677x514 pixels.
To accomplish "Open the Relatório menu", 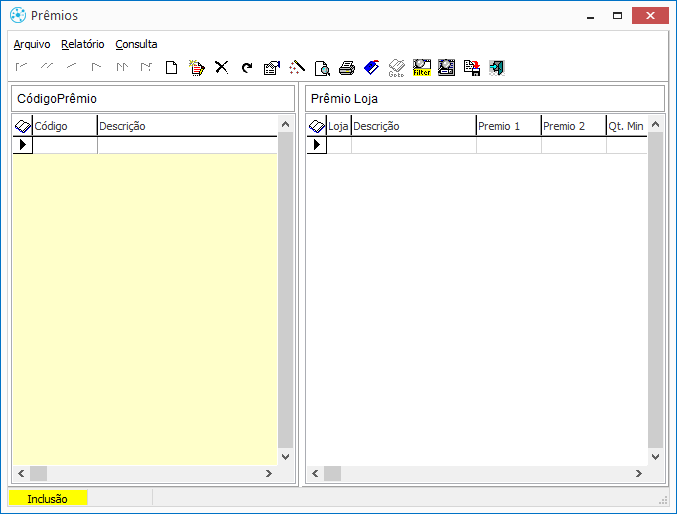I will click(82, 44).
